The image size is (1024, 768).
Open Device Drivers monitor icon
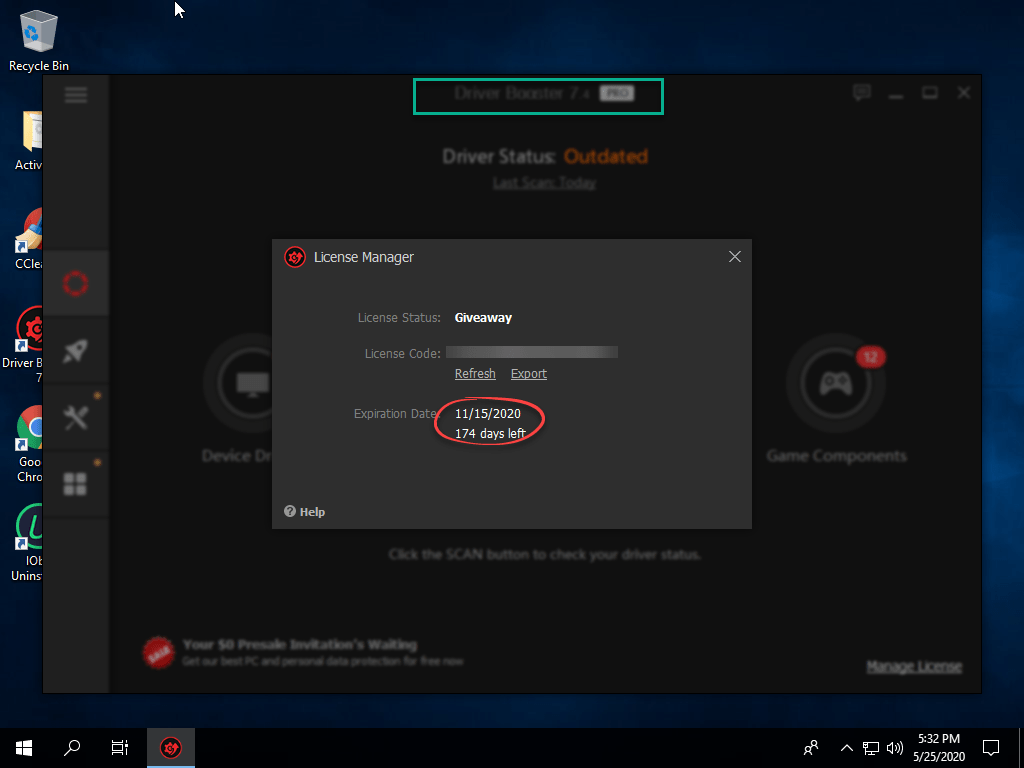pyautogui.click(x=253, y=383)
